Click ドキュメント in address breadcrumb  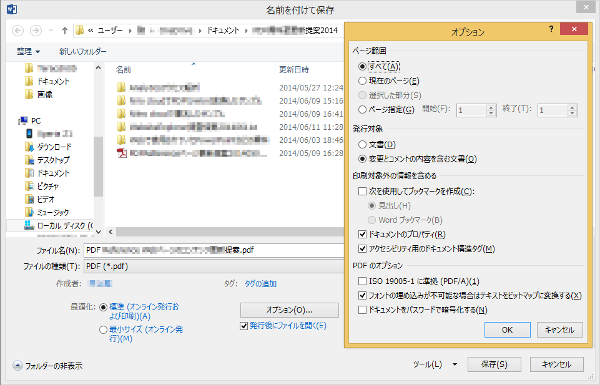pos(223,31)
